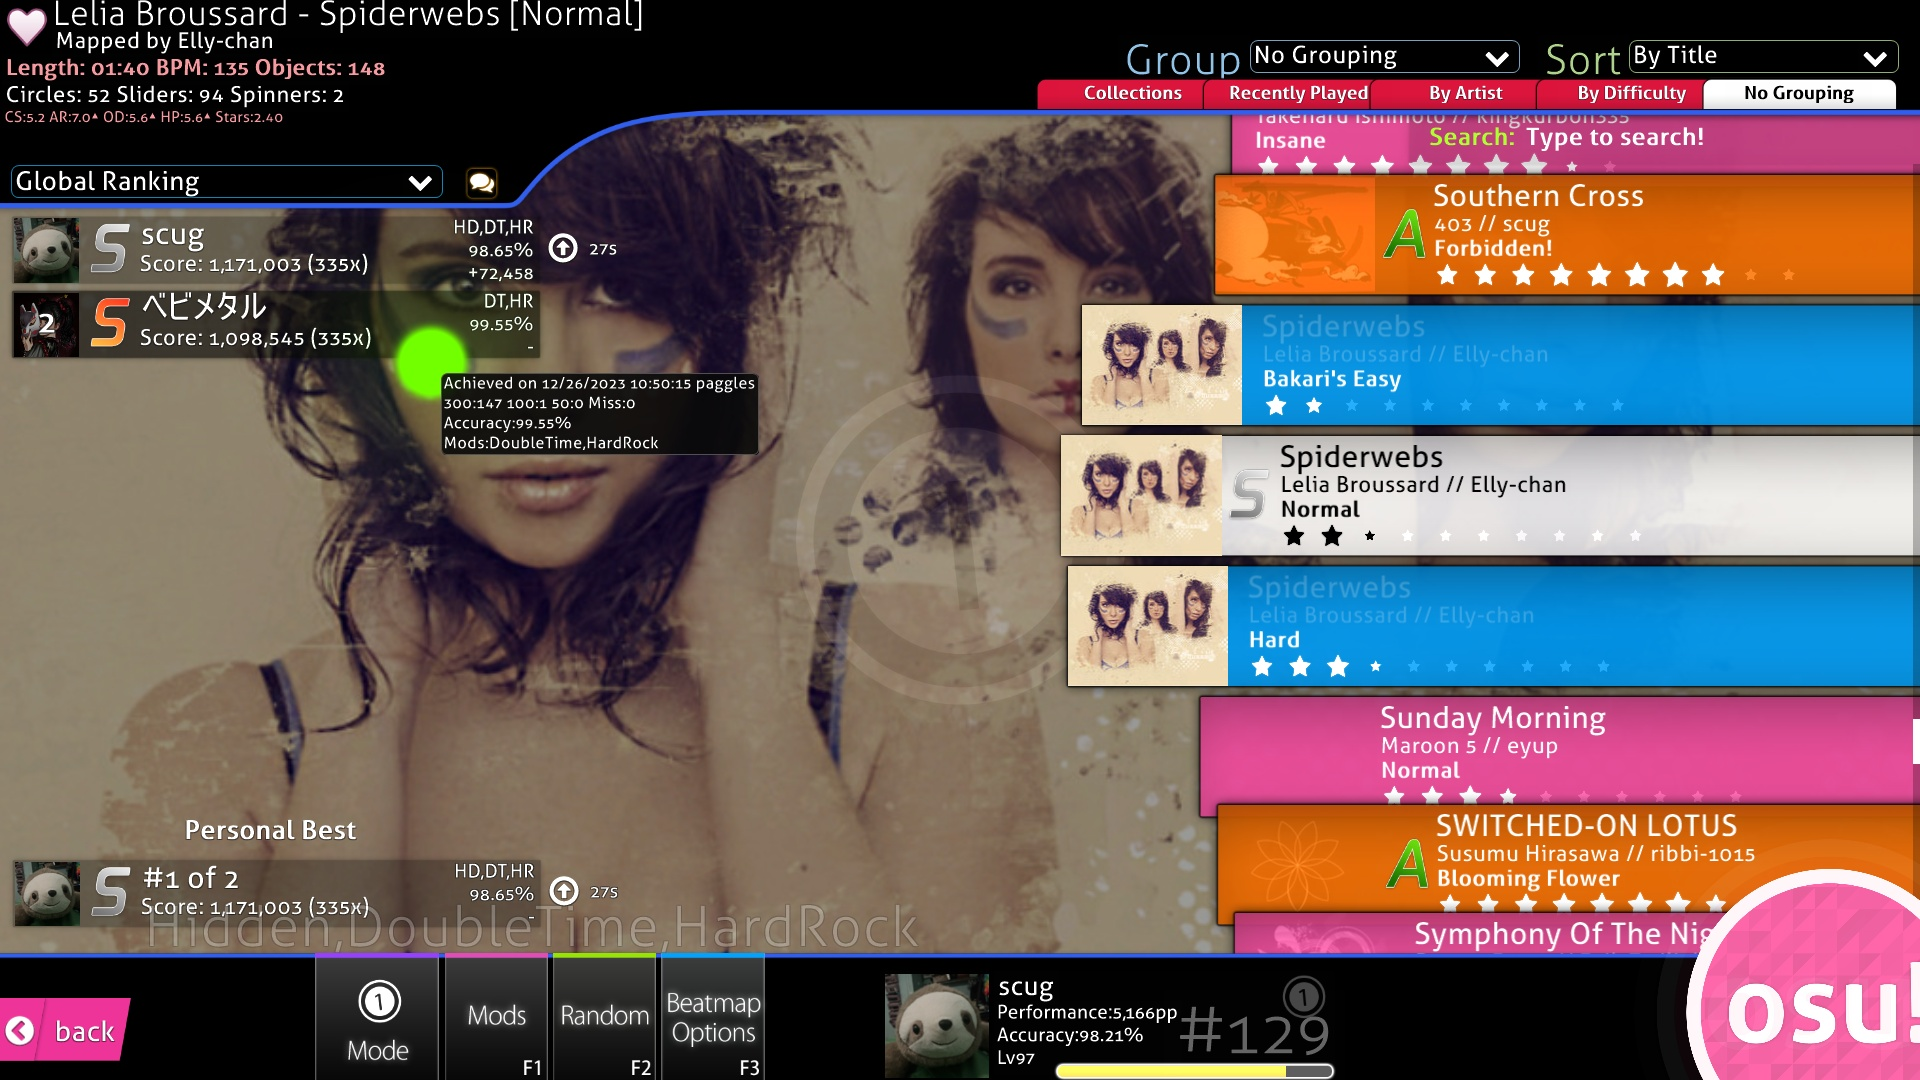Click the scug sloth avatar in bottom user panel
The image size is (1920, 1080).
937,1027
